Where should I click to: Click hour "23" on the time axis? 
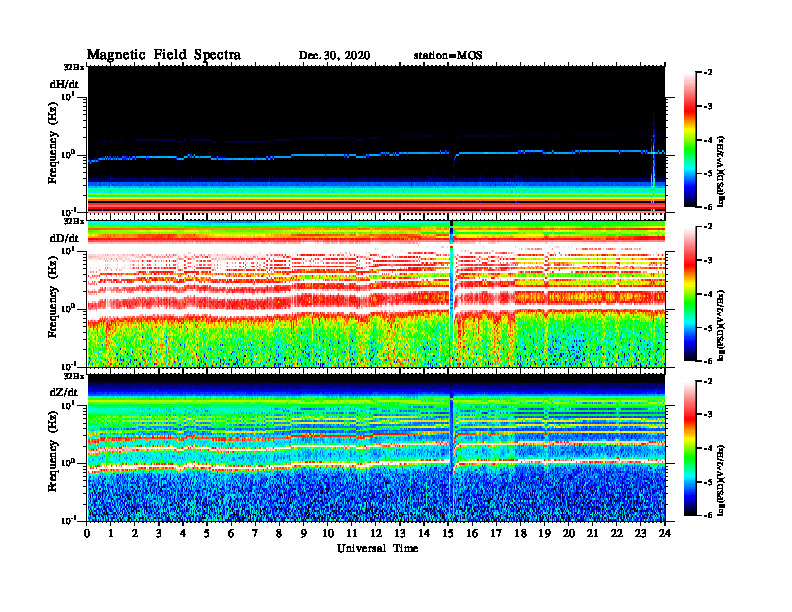[x=640, y=533]
